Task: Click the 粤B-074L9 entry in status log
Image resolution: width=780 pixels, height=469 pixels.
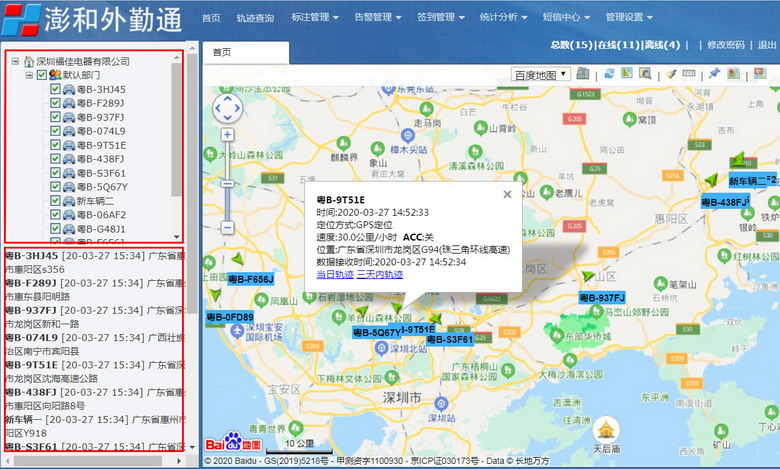Action: click(x=95, y=344)
